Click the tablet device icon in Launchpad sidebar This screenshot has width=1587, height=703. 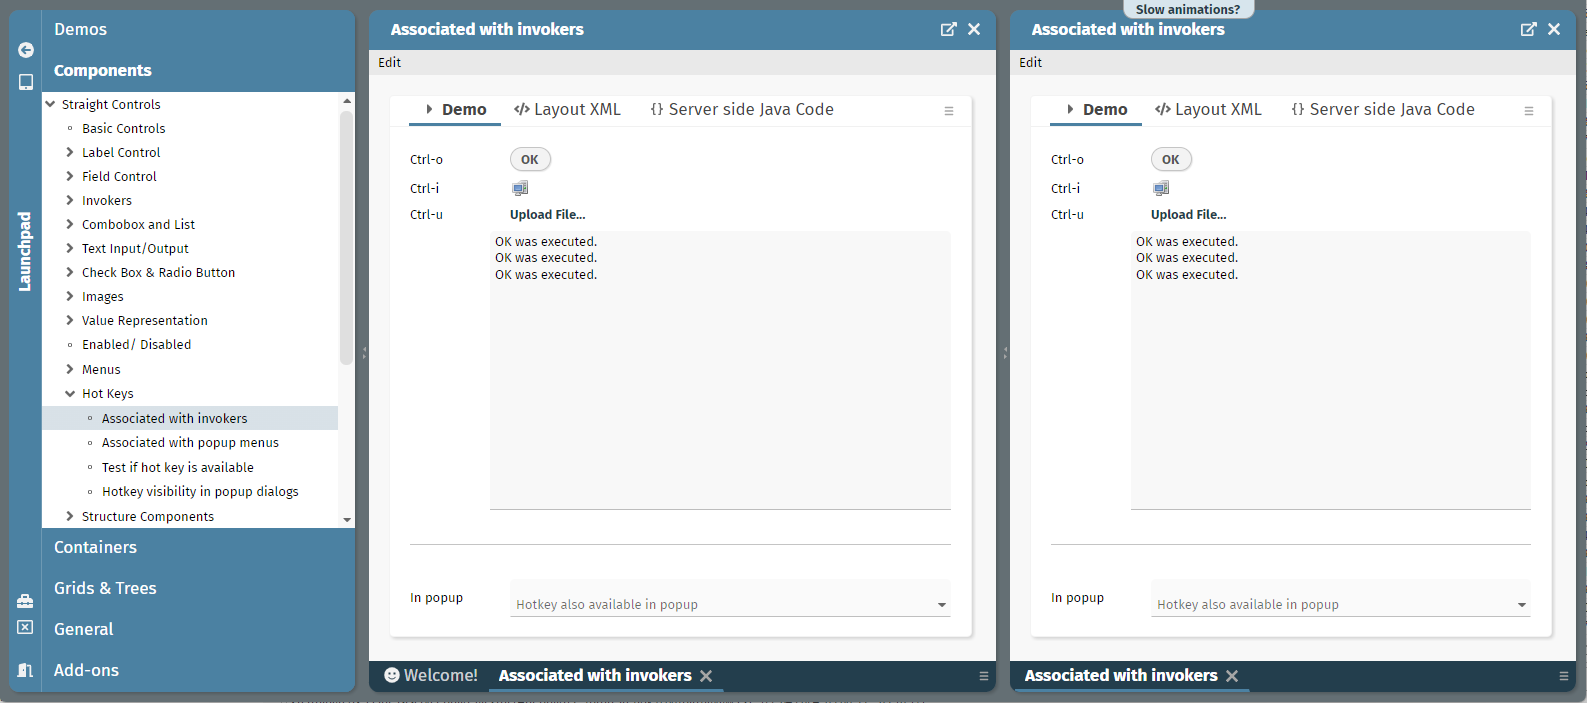tap(26, 82)
